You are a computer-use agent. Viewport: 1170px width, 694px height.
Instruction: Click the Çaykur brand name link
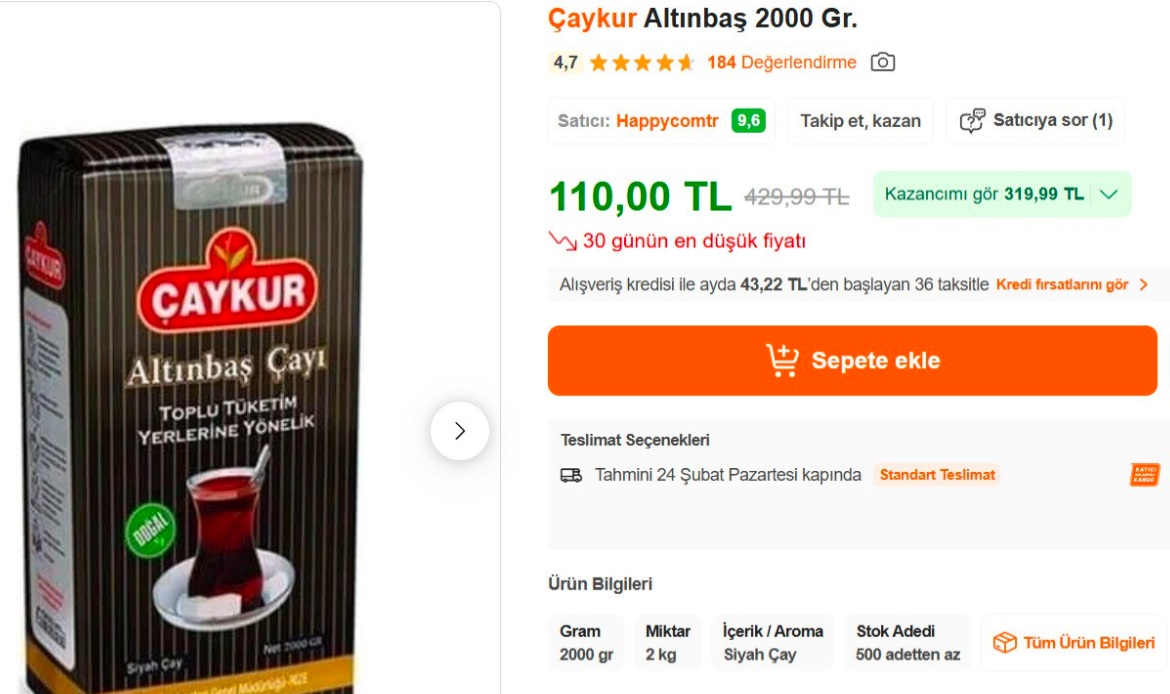coord(592,18)
